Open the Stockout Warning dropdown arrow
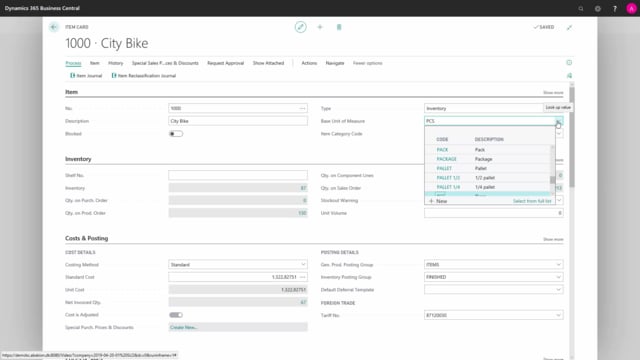The image size is (640, 360). point(559,200)
